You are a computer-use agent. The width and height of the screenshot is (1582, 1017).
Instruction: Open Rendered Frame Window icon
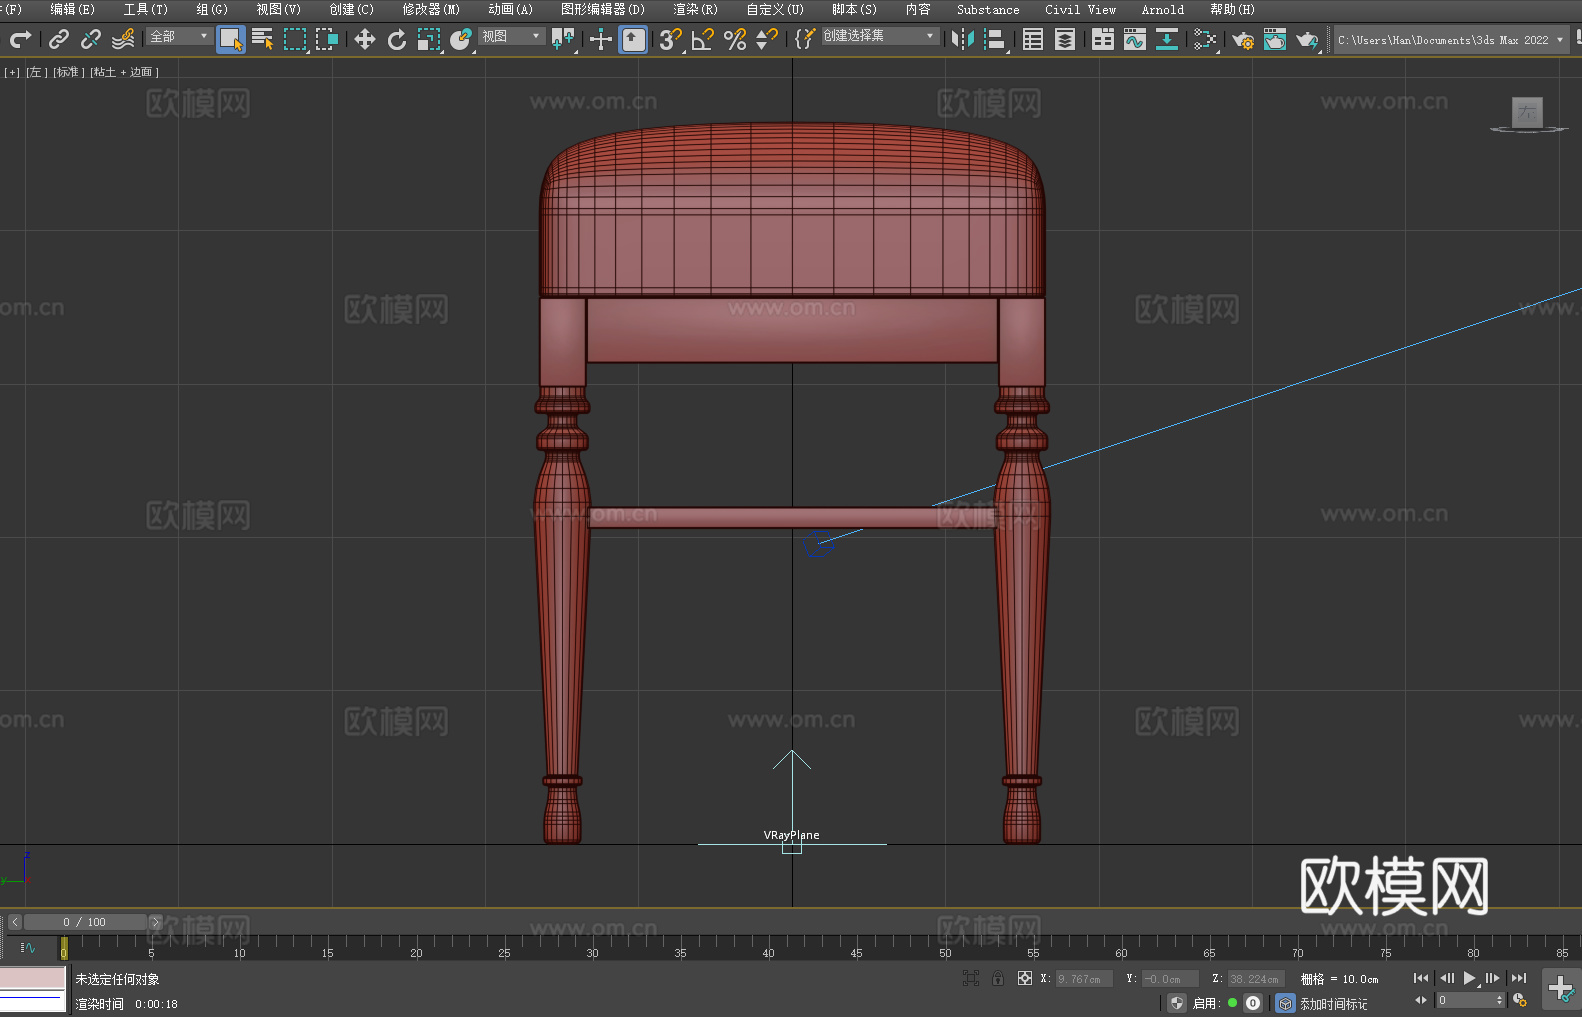1275,39
